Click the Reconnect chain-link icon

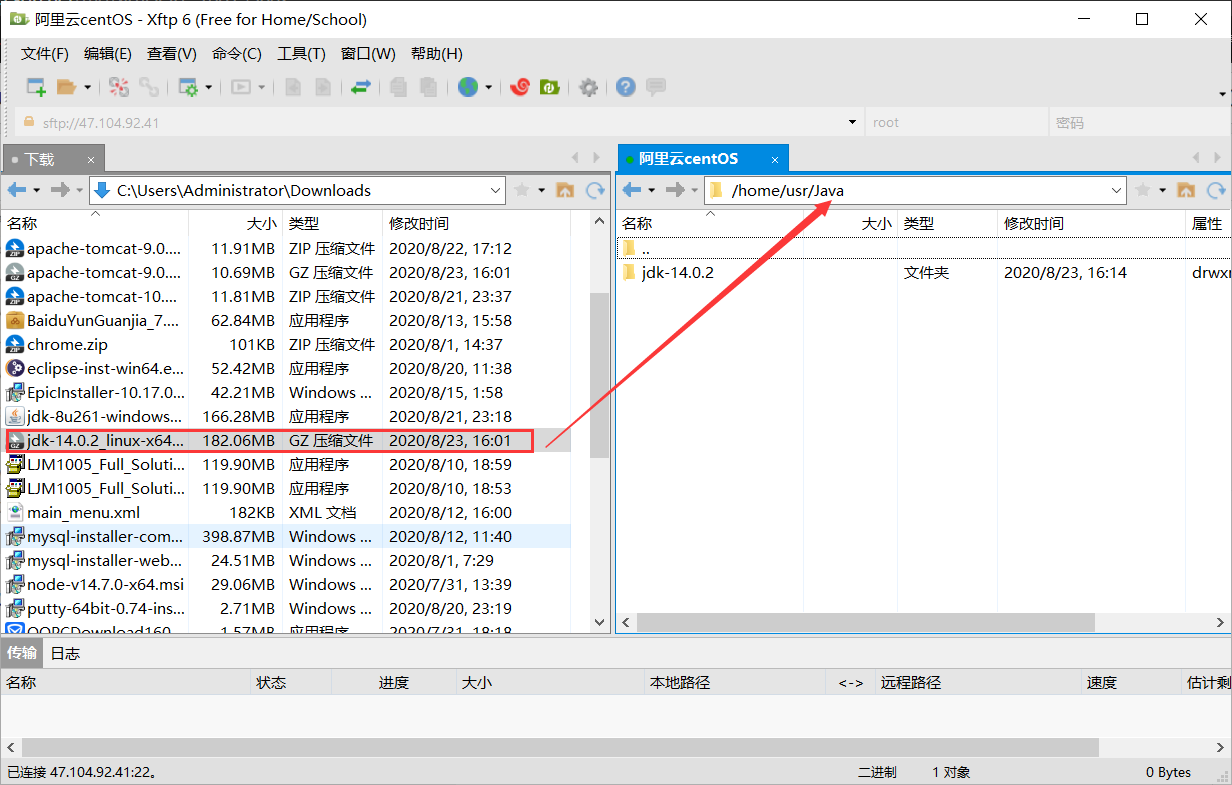[x=149, y=87]
